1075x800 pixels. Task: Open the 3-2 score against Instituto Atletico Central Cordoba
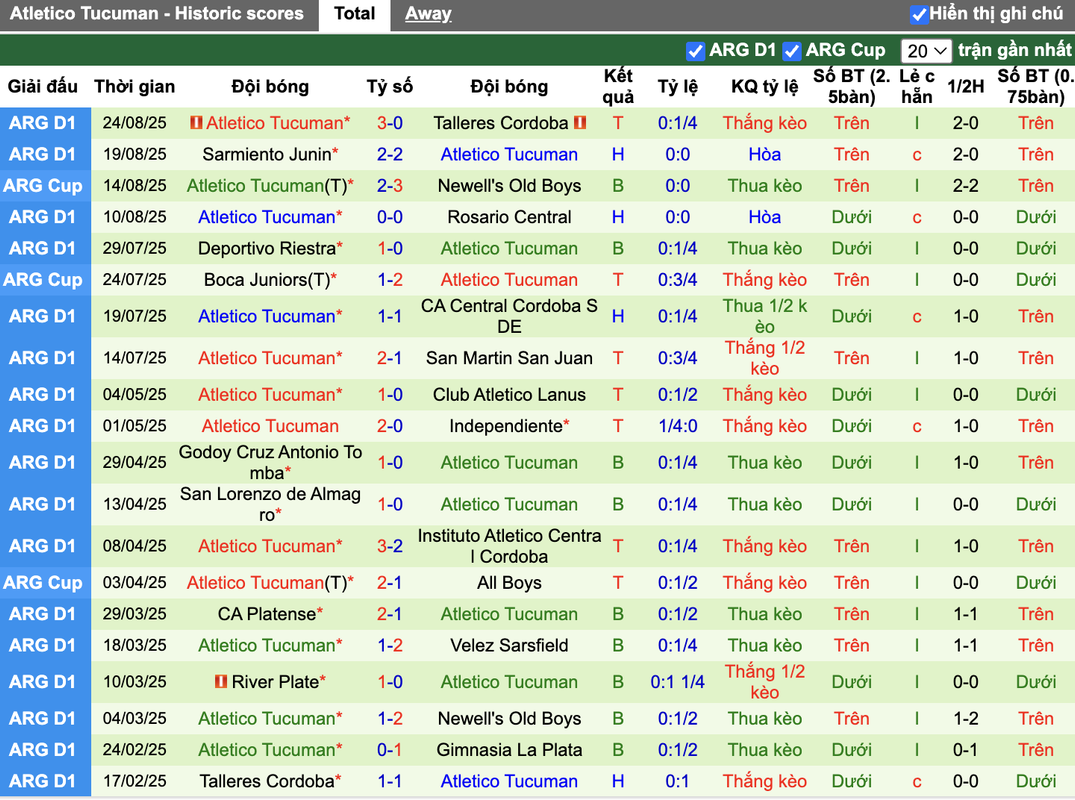(389, 546)
